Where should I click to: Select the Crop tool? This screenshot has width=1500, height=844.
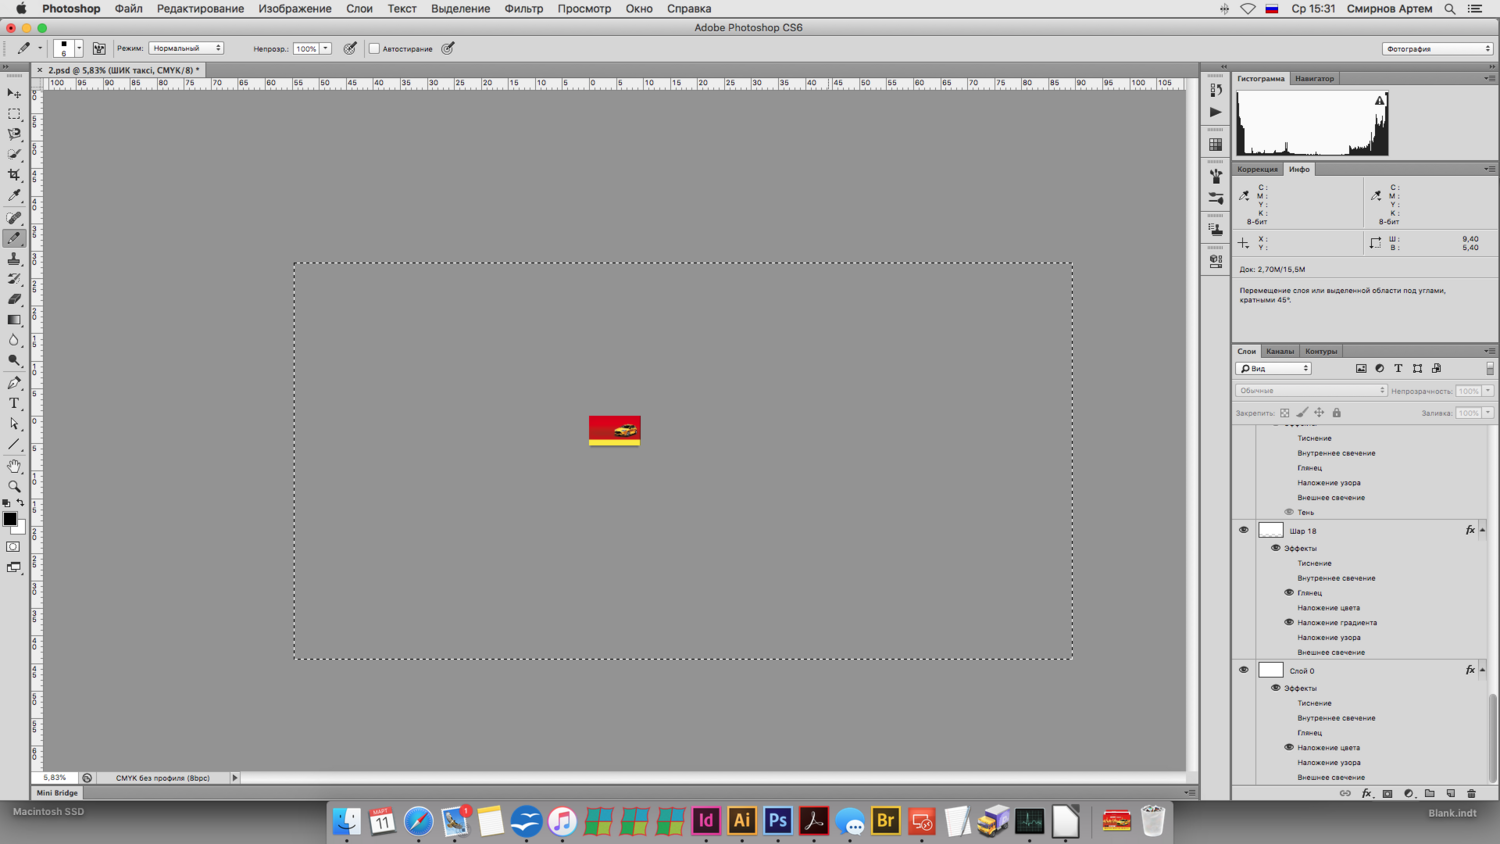click(14, 175)
